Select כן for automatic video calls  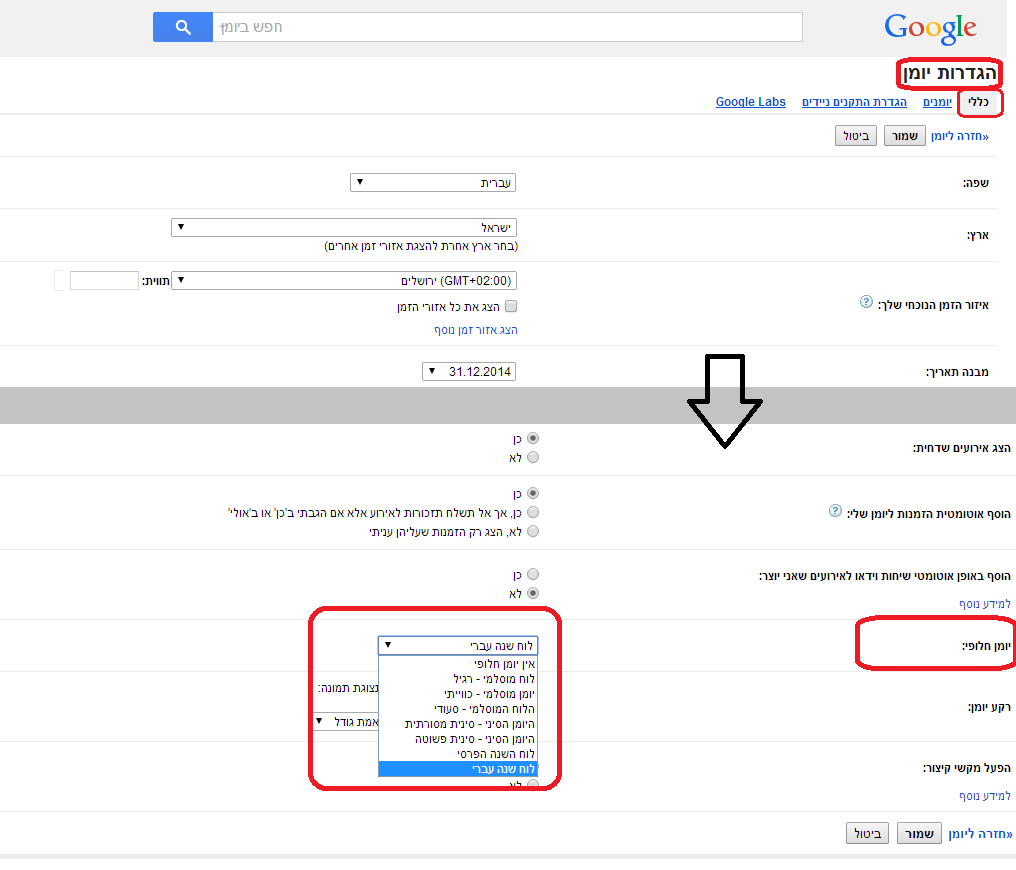click(533, 574)
